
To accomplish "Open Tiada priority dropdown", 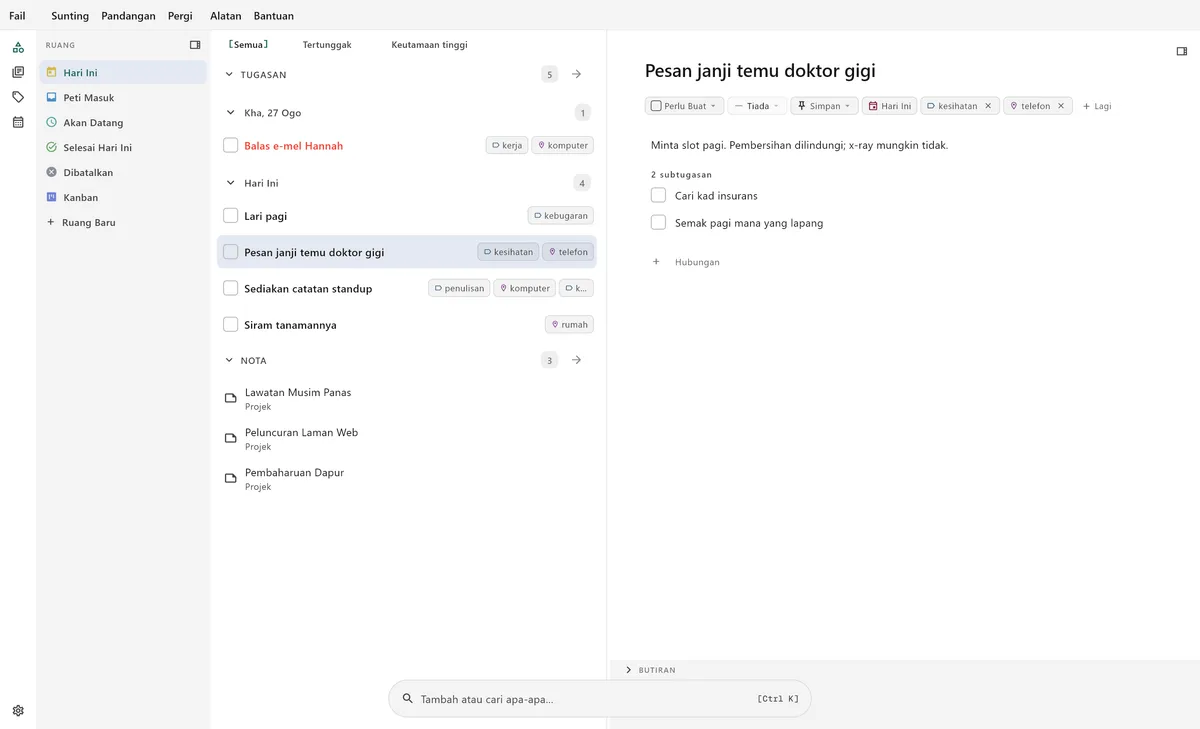I will click(757, 106).
